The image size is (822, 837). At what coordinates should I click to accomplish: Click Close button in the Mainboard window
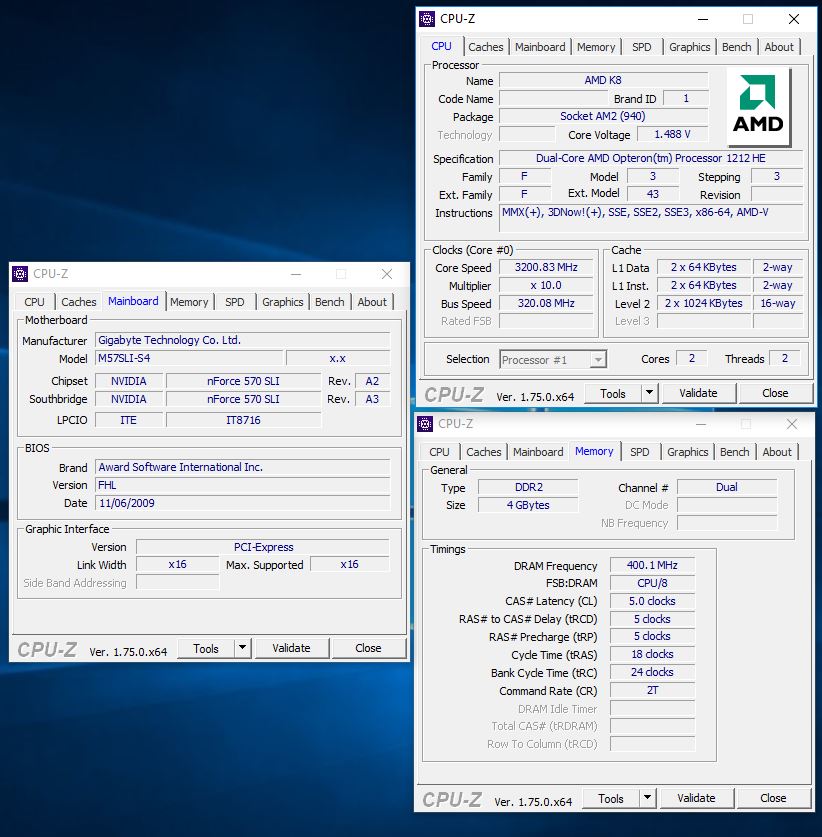[x=368, y=648]
